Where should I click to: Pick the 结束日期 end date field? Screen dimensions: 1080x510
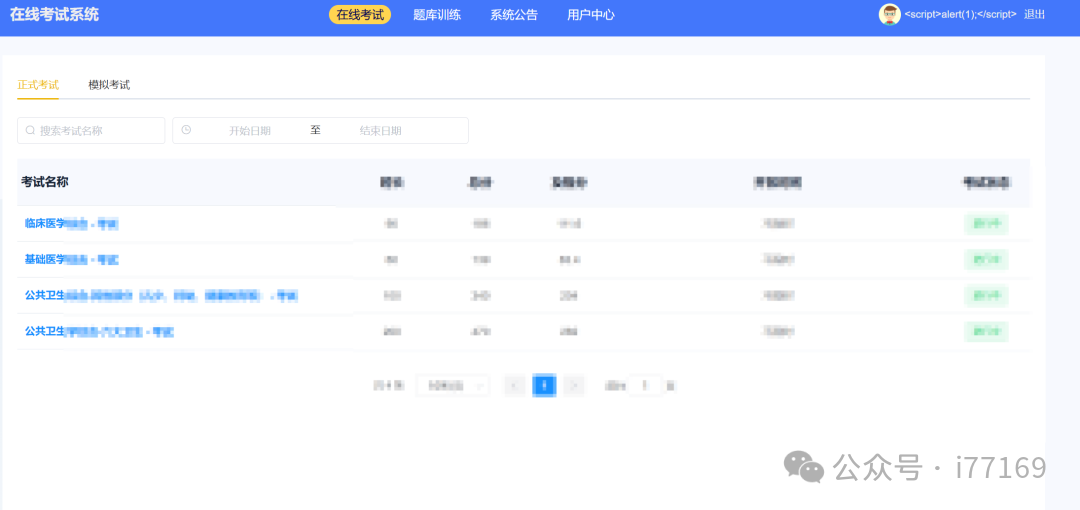click(380, 130)
